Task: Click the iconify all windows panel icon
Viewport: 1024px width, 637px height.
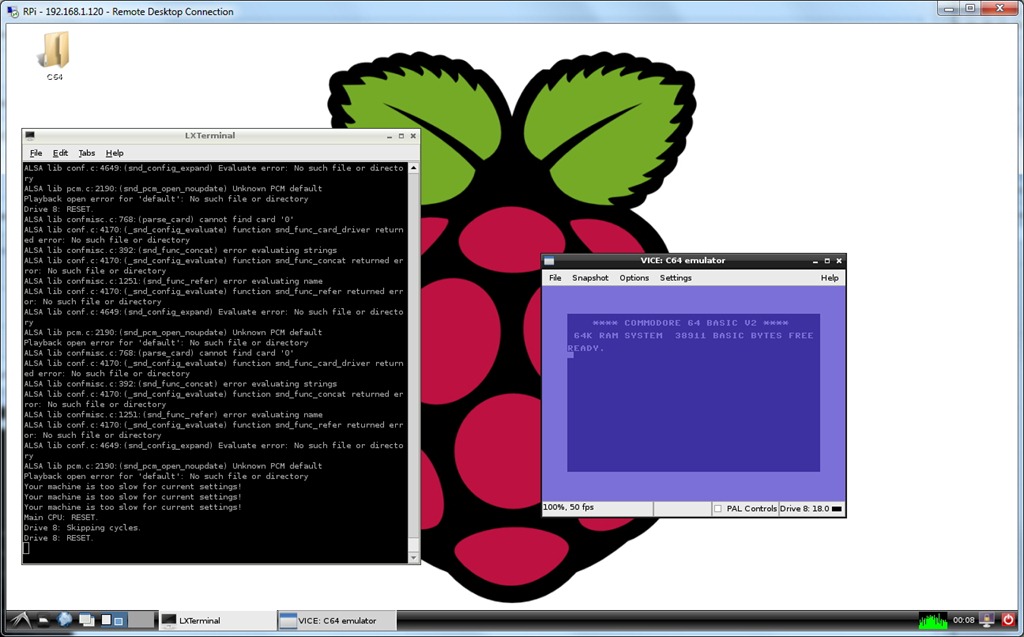Action: 86,620
